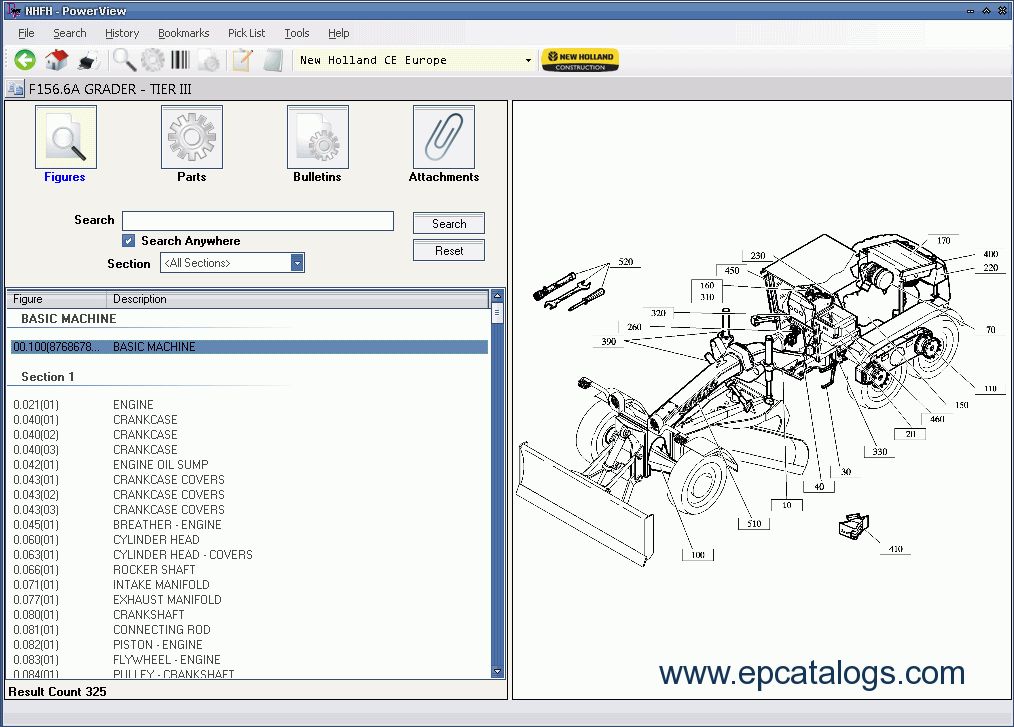This screenshot has height=727, width=1014.
Task: Select the PISTON - ENGINE row
Action: (x=250, y=645)
